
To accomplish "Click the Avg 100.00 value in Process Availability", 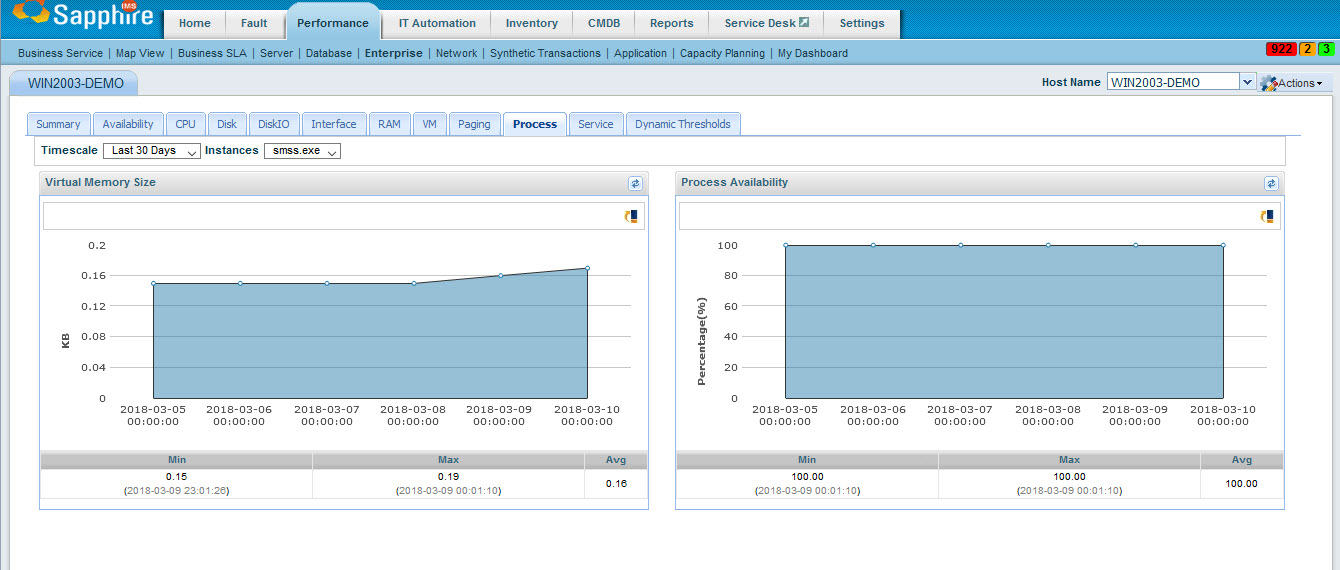I will click(1242, 484).
